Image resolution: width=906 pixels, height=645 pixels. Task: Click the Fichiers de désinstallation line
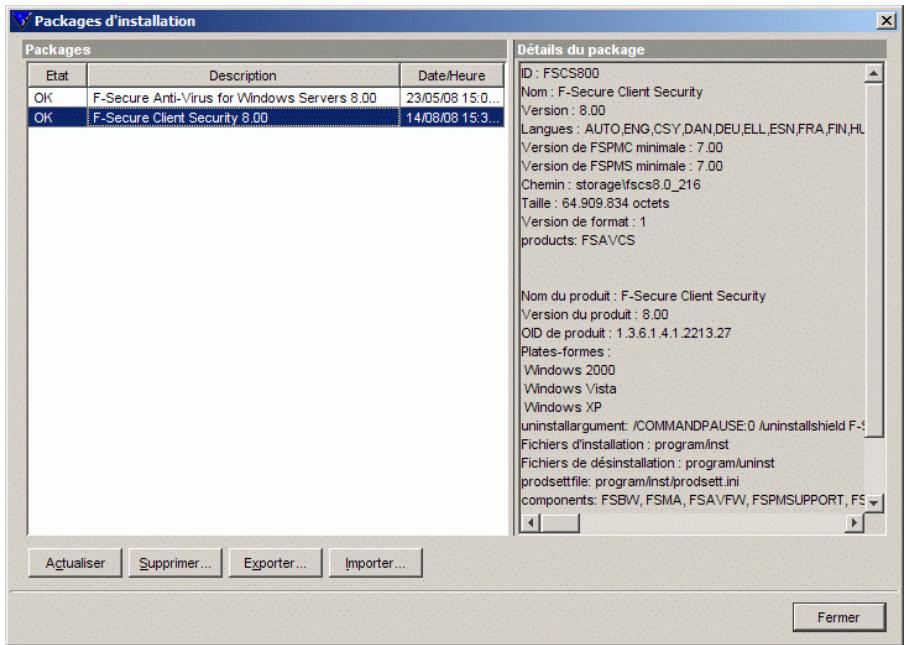(x=647, y=463)
